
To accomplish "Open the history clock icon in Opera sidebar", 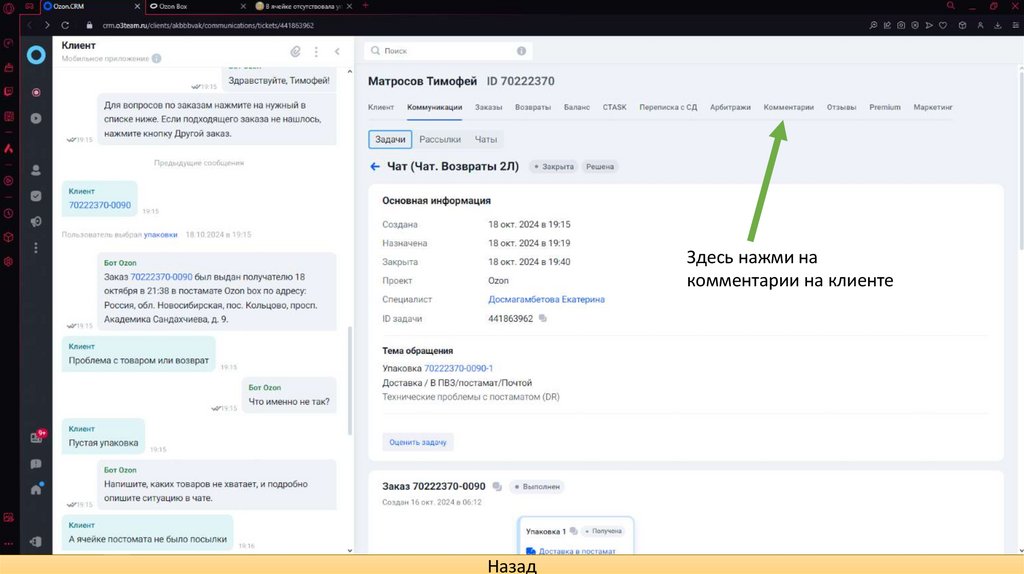I will [x=8, y=214].
